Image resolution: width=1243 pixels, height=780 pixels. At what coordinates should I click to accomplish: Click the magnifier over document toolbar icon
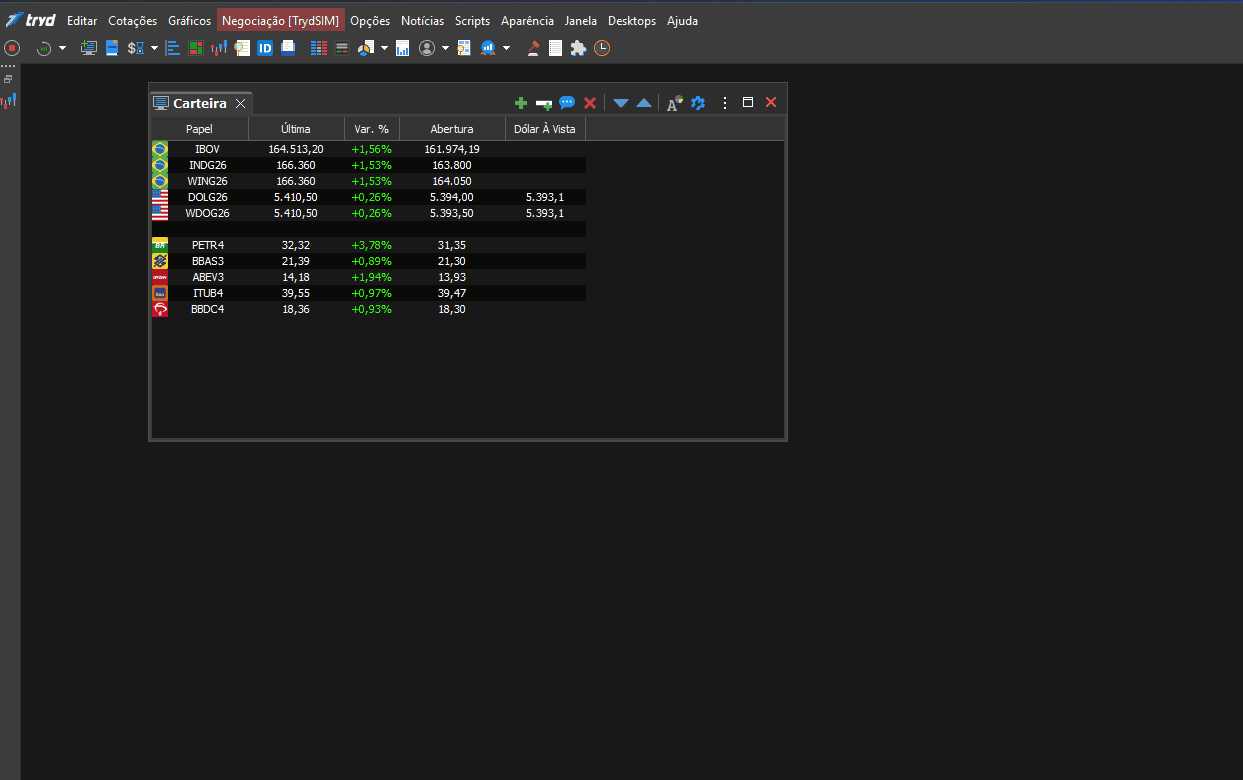[x=241, y=48]
